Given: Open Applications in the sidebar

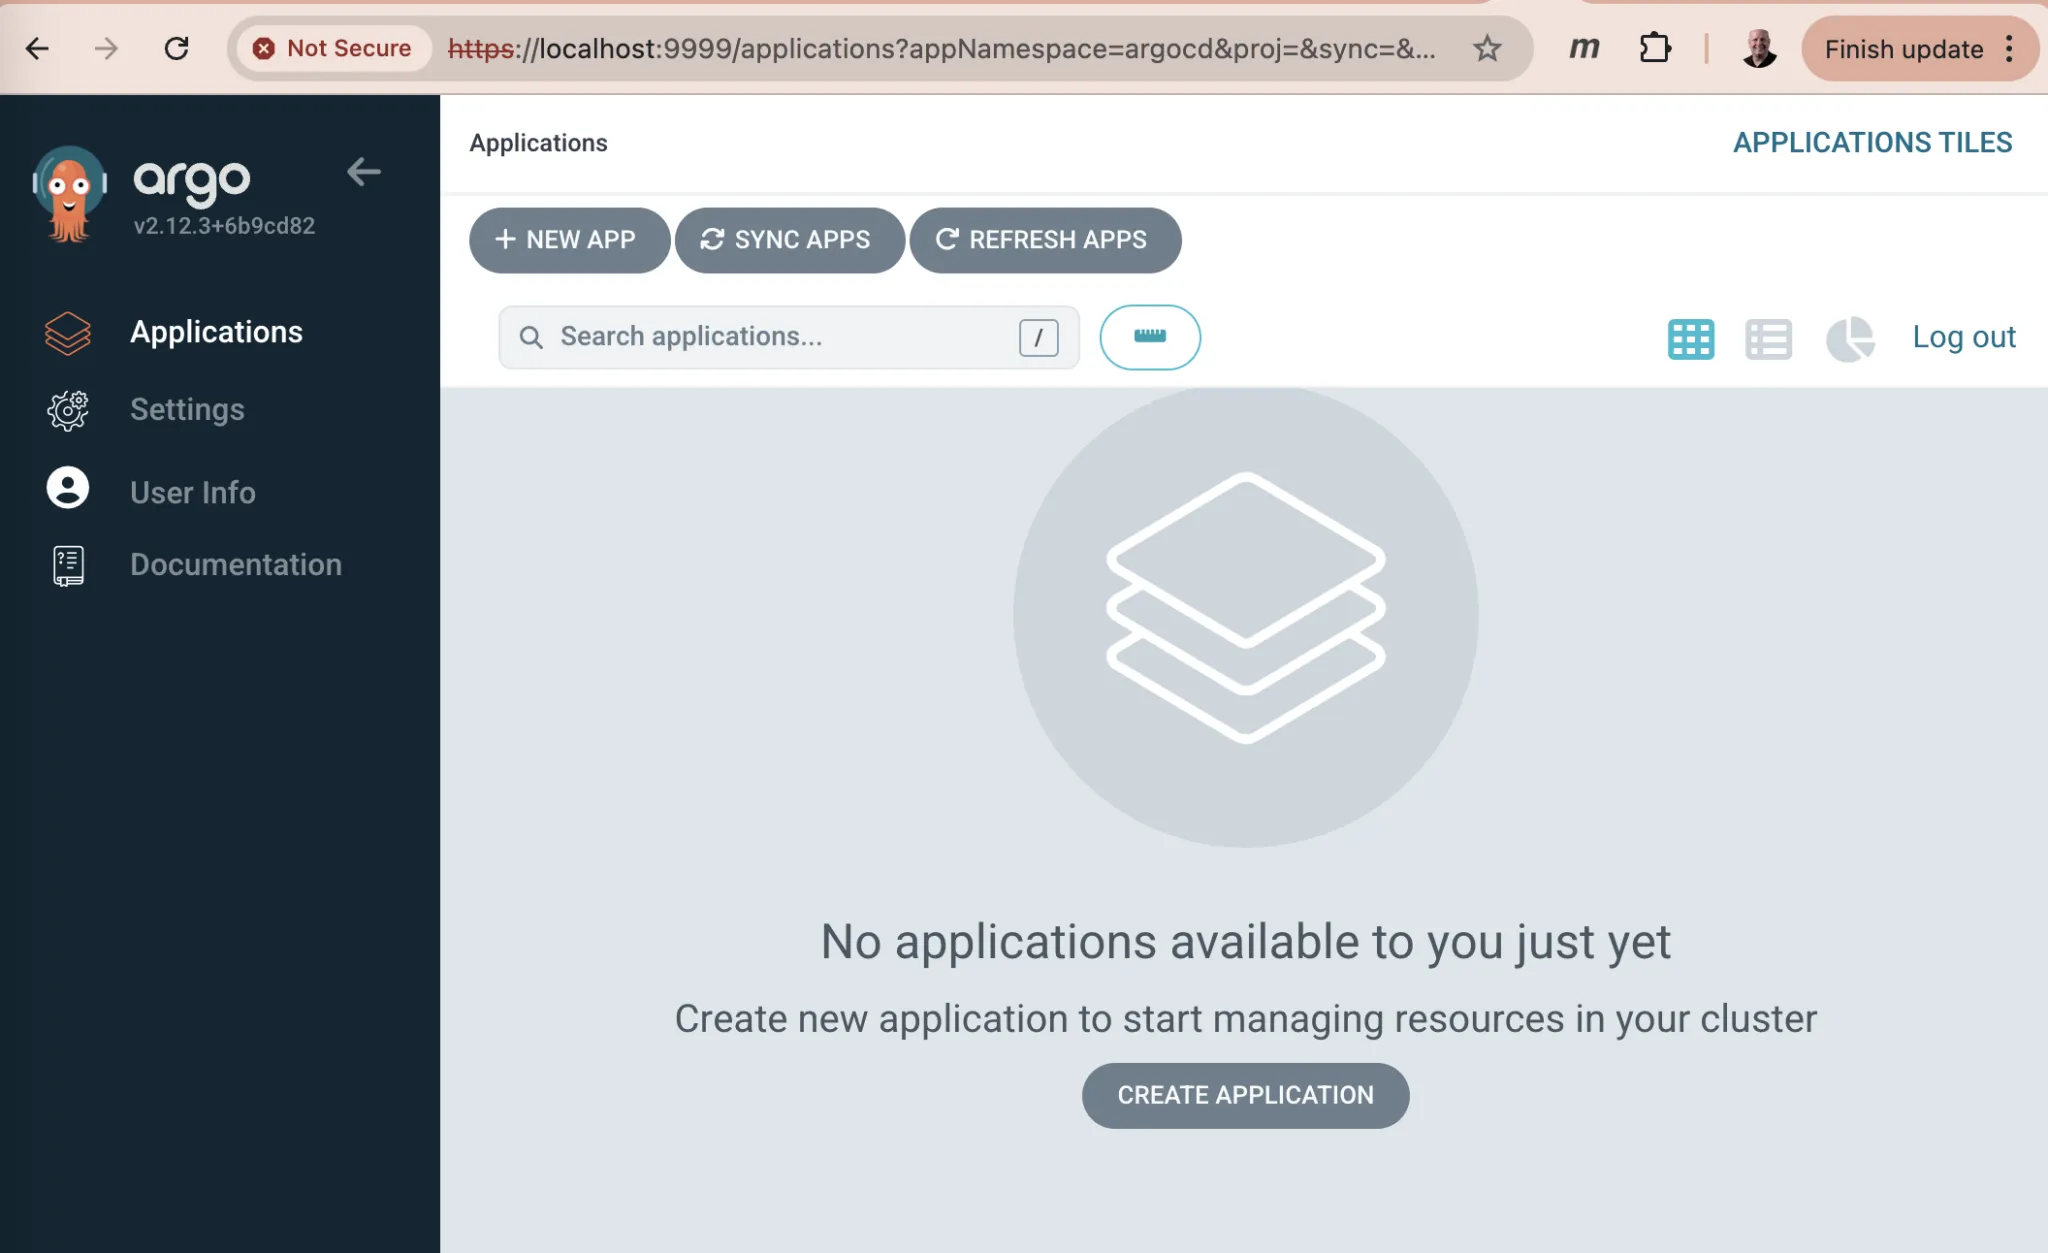Looking at the screenshot, I should click(216, 332).
